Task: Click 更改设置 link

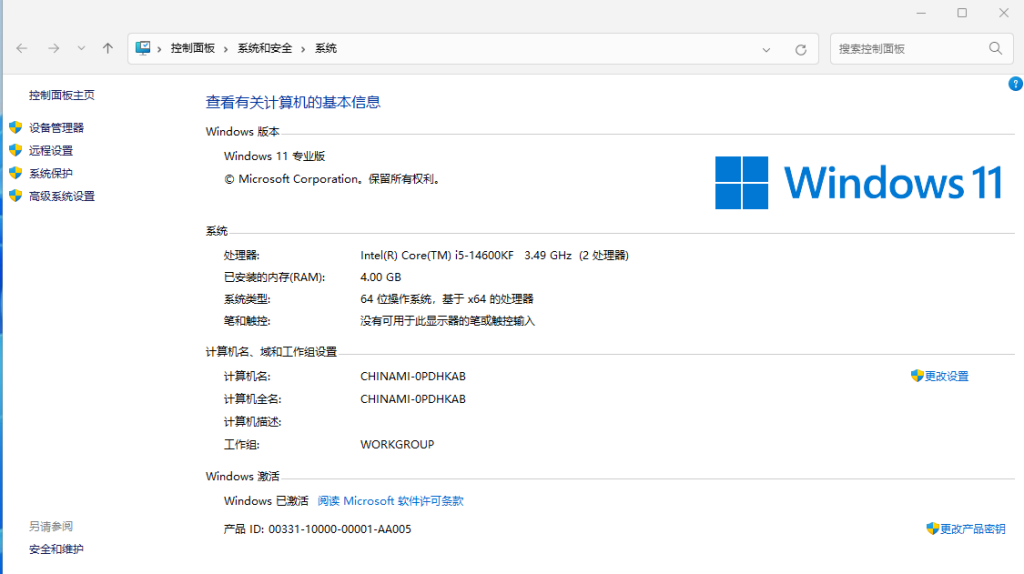Action: (946, 376)
